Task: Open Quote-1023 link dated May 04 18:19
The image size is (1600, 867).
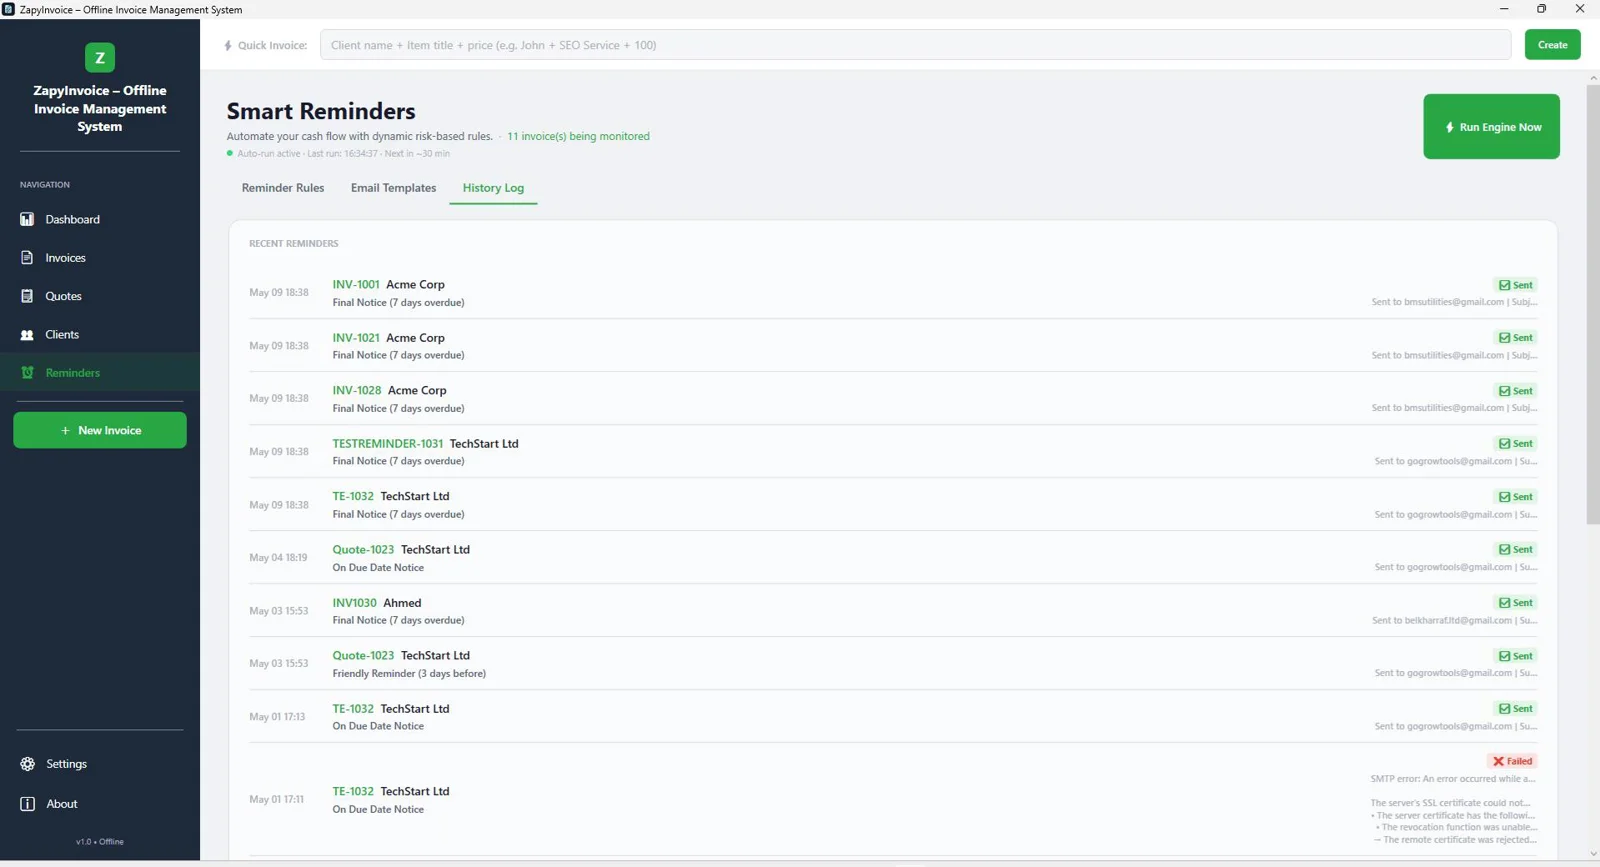Action: point(363,549)
